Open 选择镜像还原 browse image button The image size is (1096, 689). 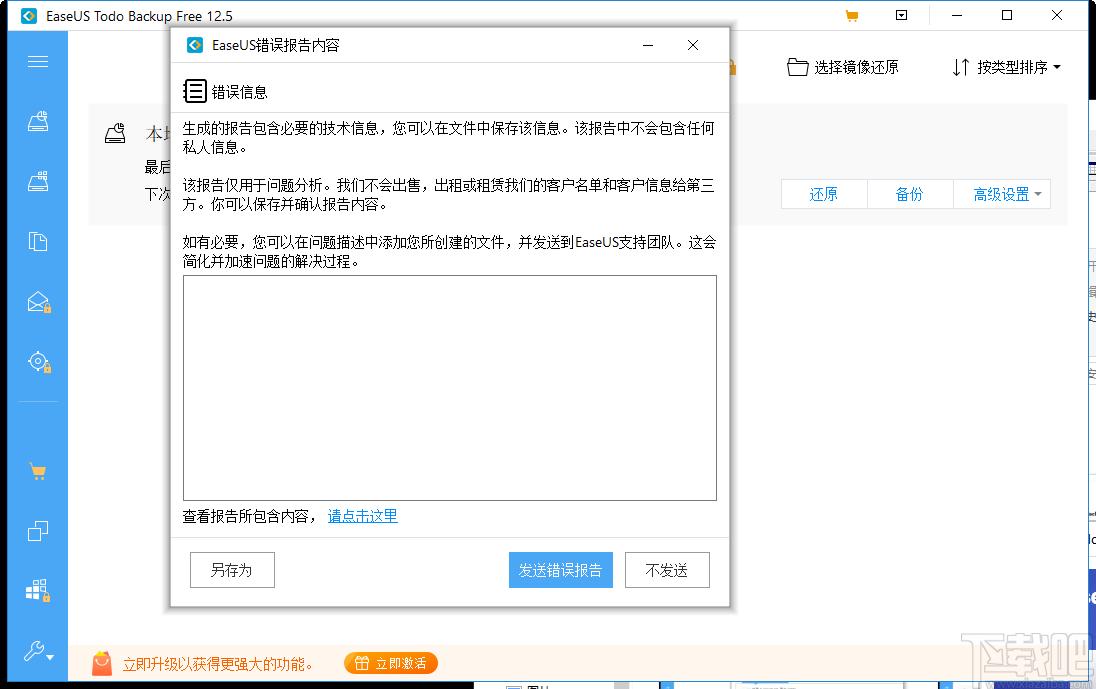pyautogui.click(x=842, y=67)
